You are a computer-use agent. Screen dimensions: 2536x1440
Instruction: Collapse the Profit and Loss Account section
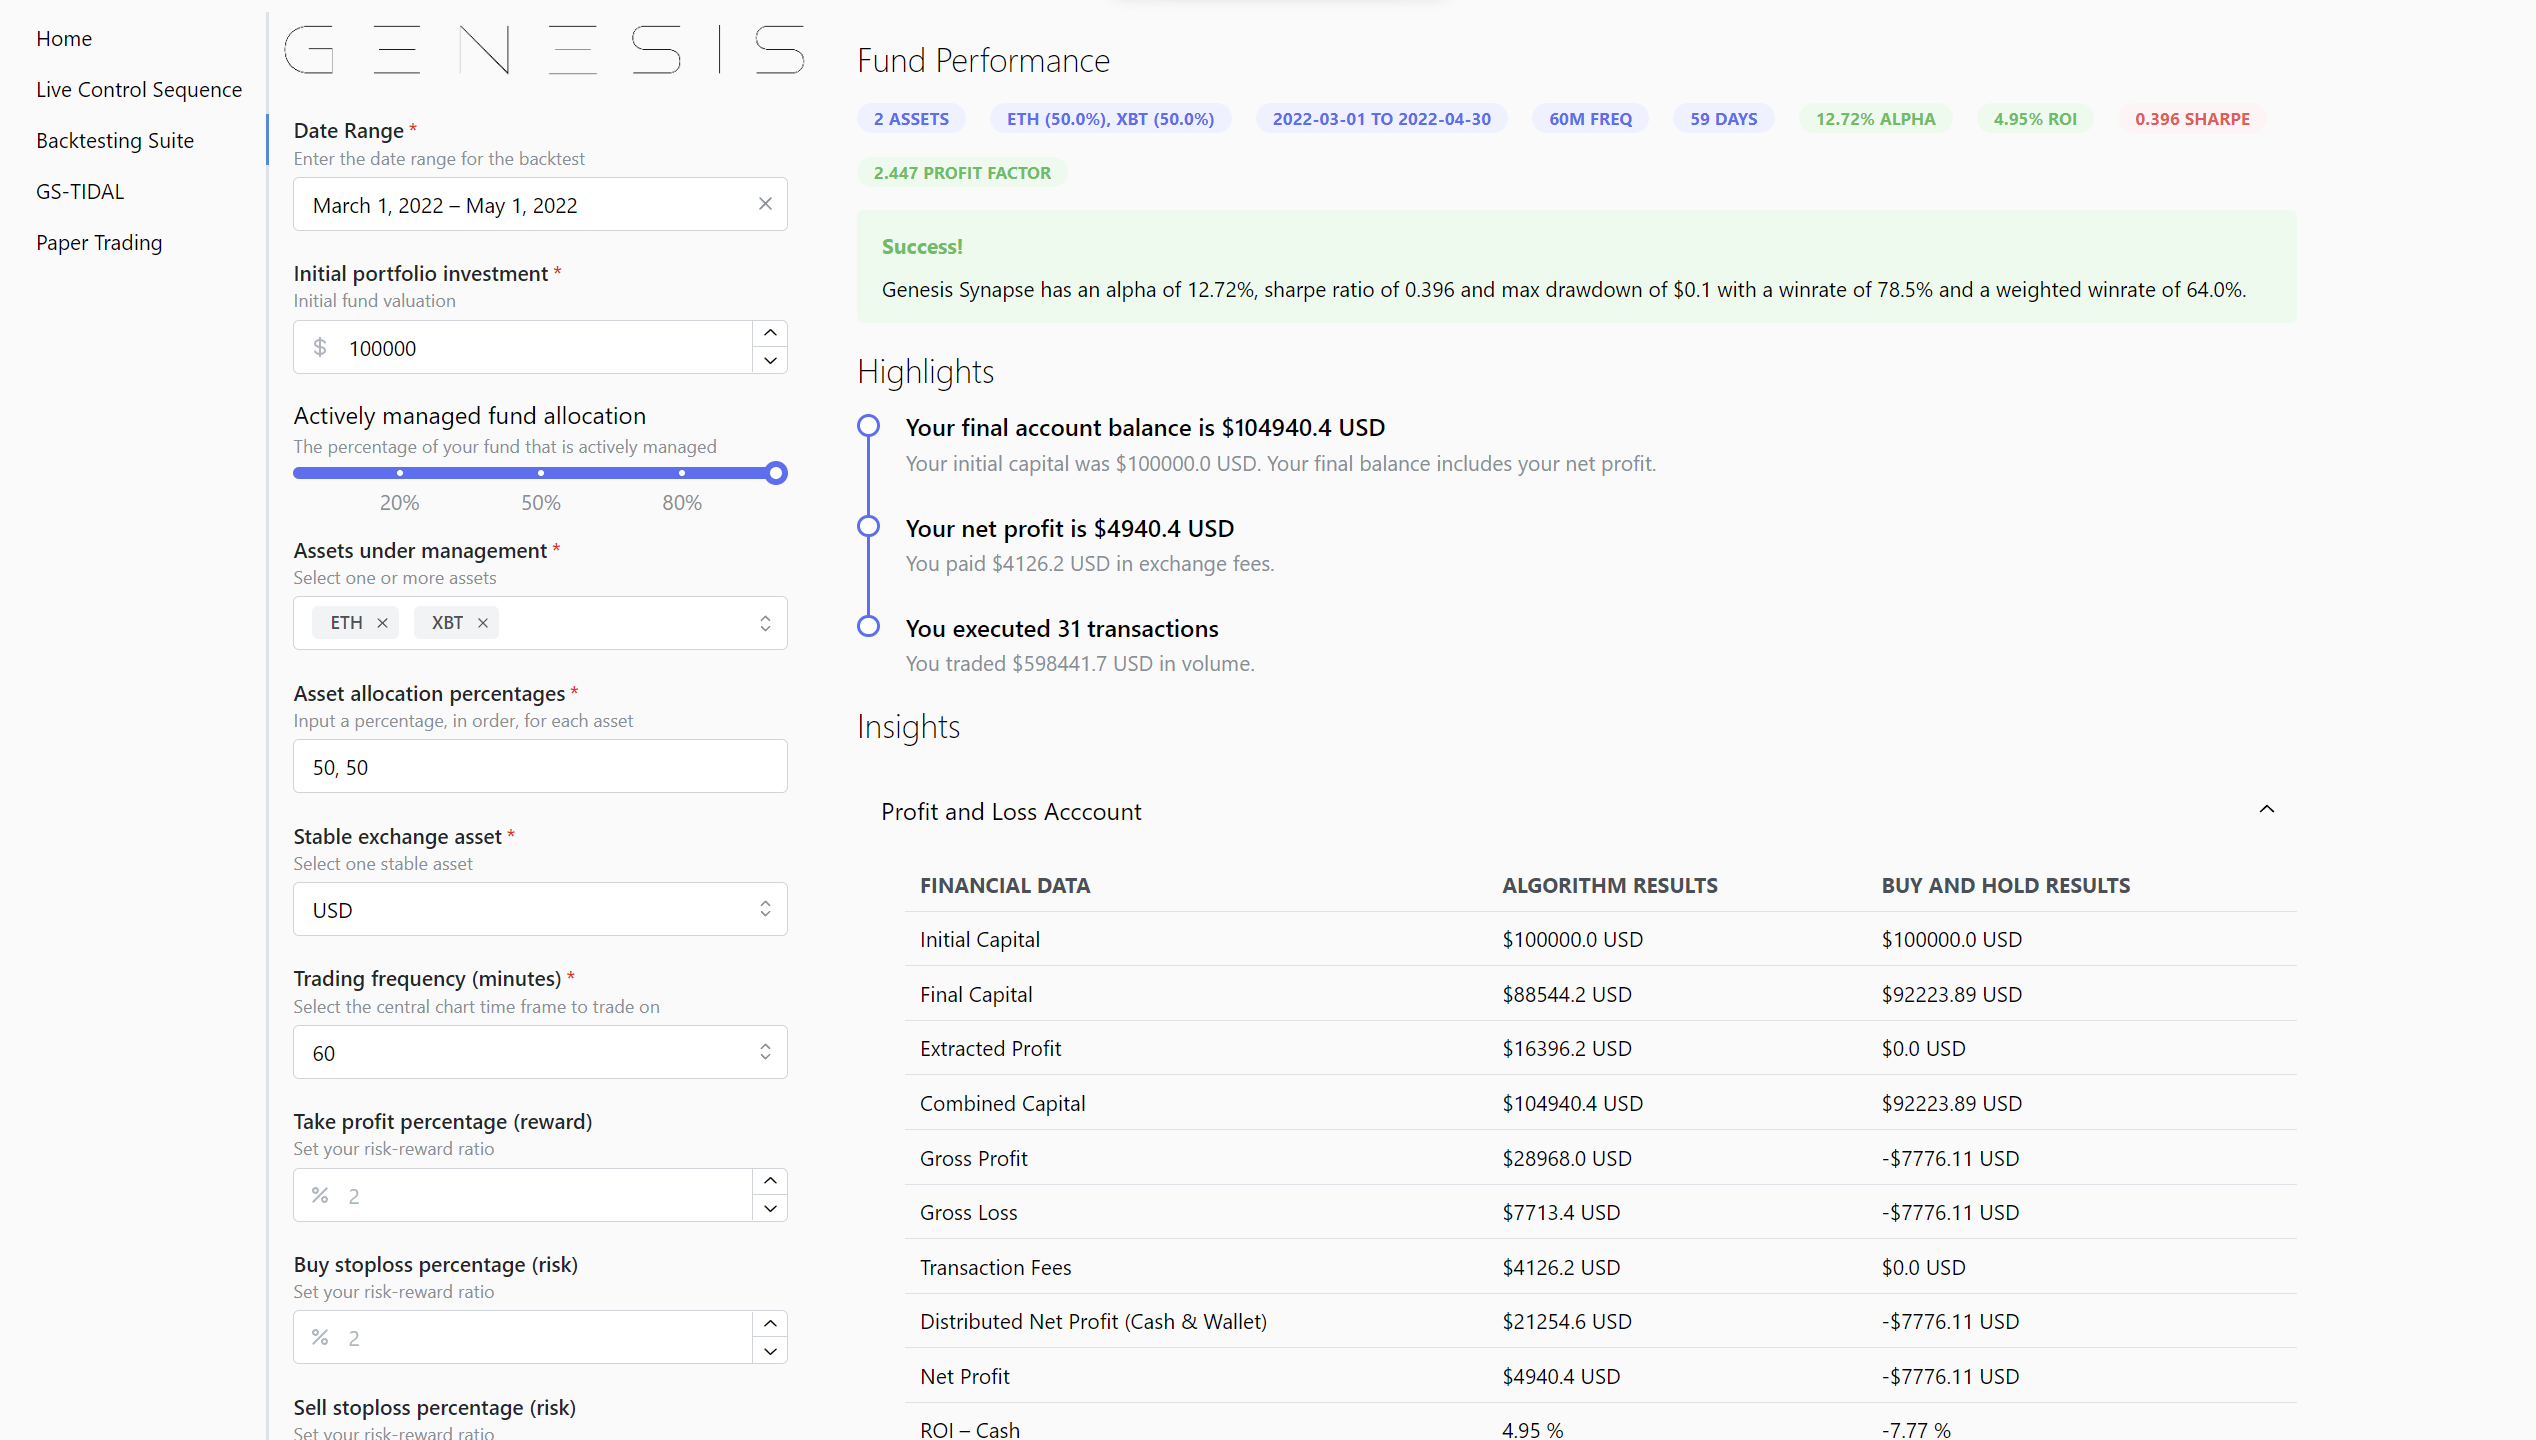2266,810
